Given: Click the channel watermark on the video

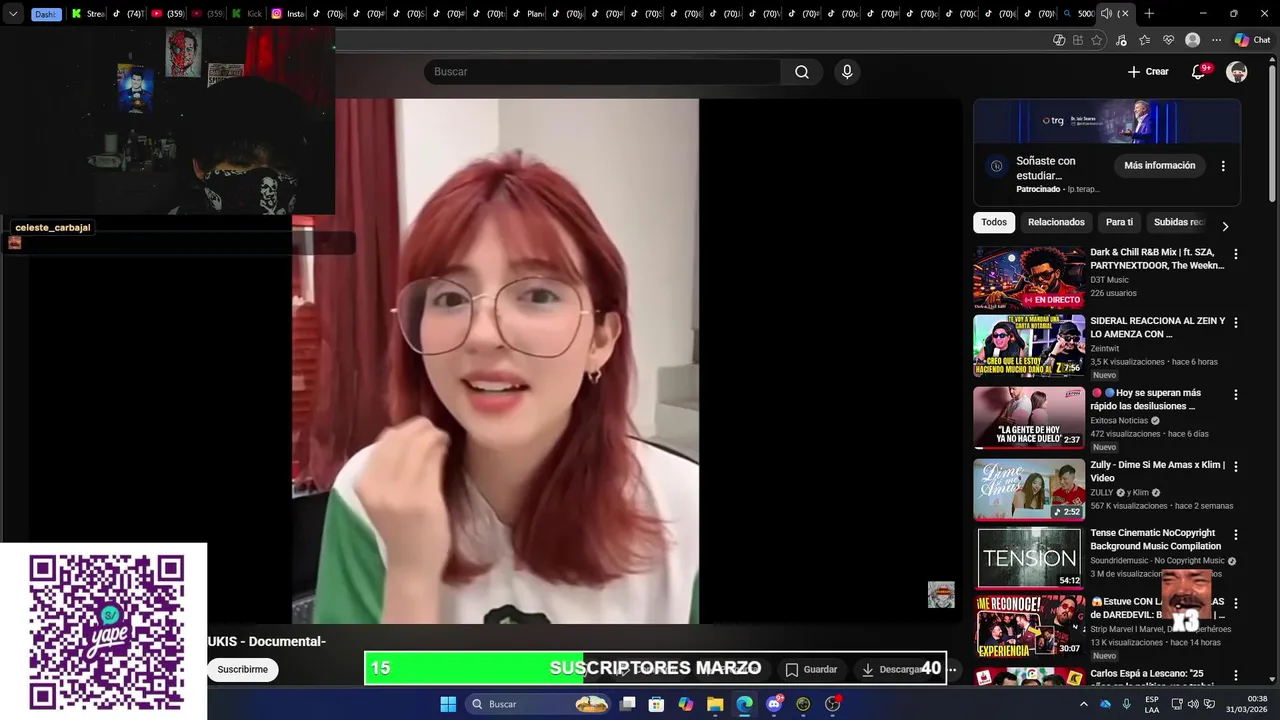Looking at the screenshot, I should [x=941, y=595].
